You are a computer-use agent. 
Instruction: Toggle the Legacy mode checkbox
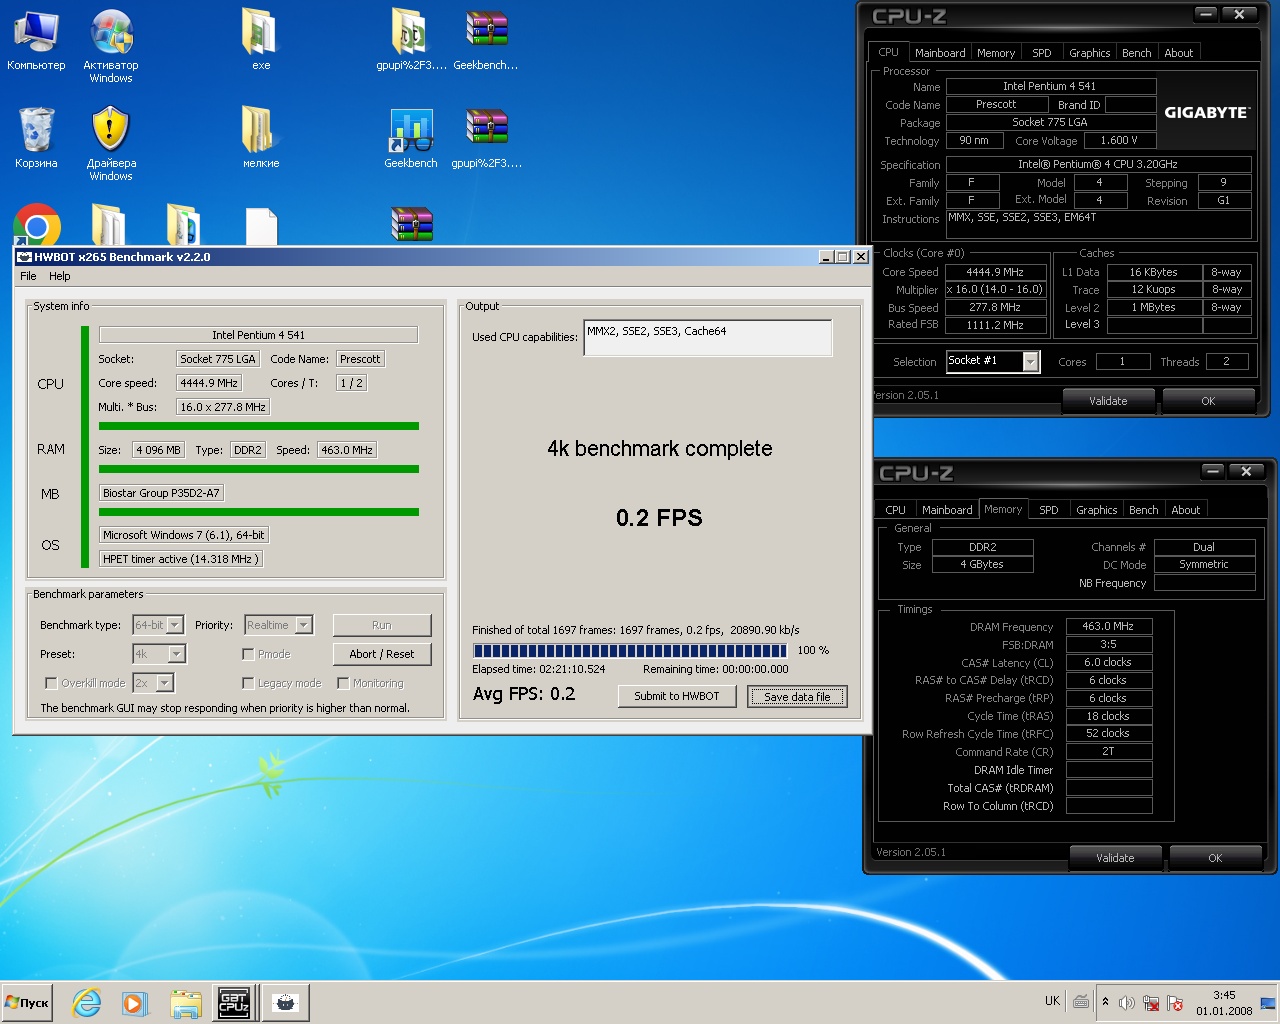point(248,683)
